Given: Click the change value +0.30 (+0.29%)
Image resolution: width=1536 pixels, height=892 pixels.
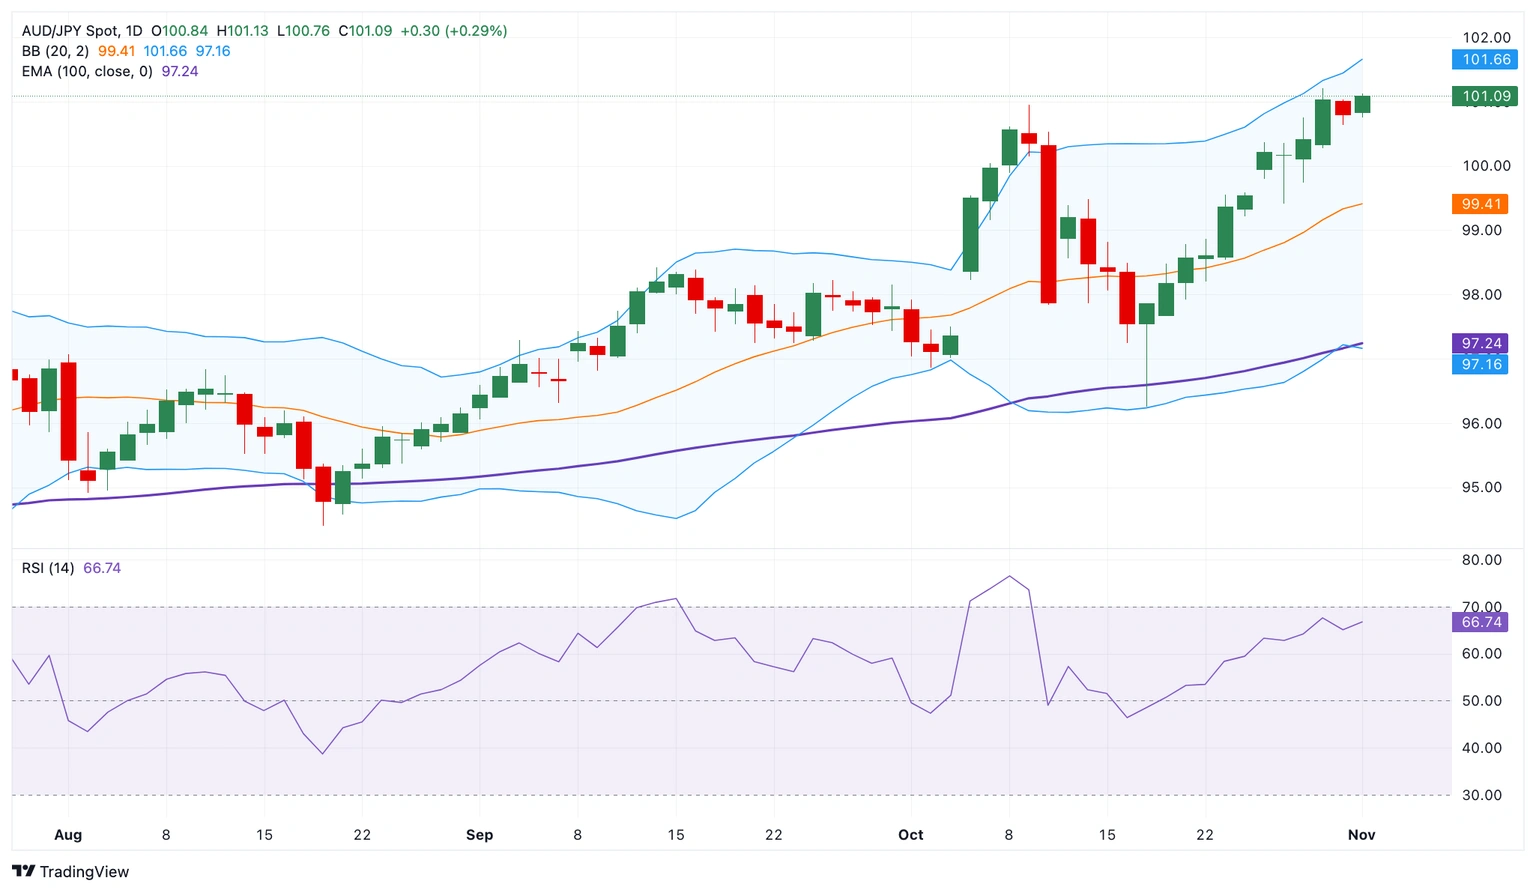Looking at the screenshot, I should click(x=455, y=31).
